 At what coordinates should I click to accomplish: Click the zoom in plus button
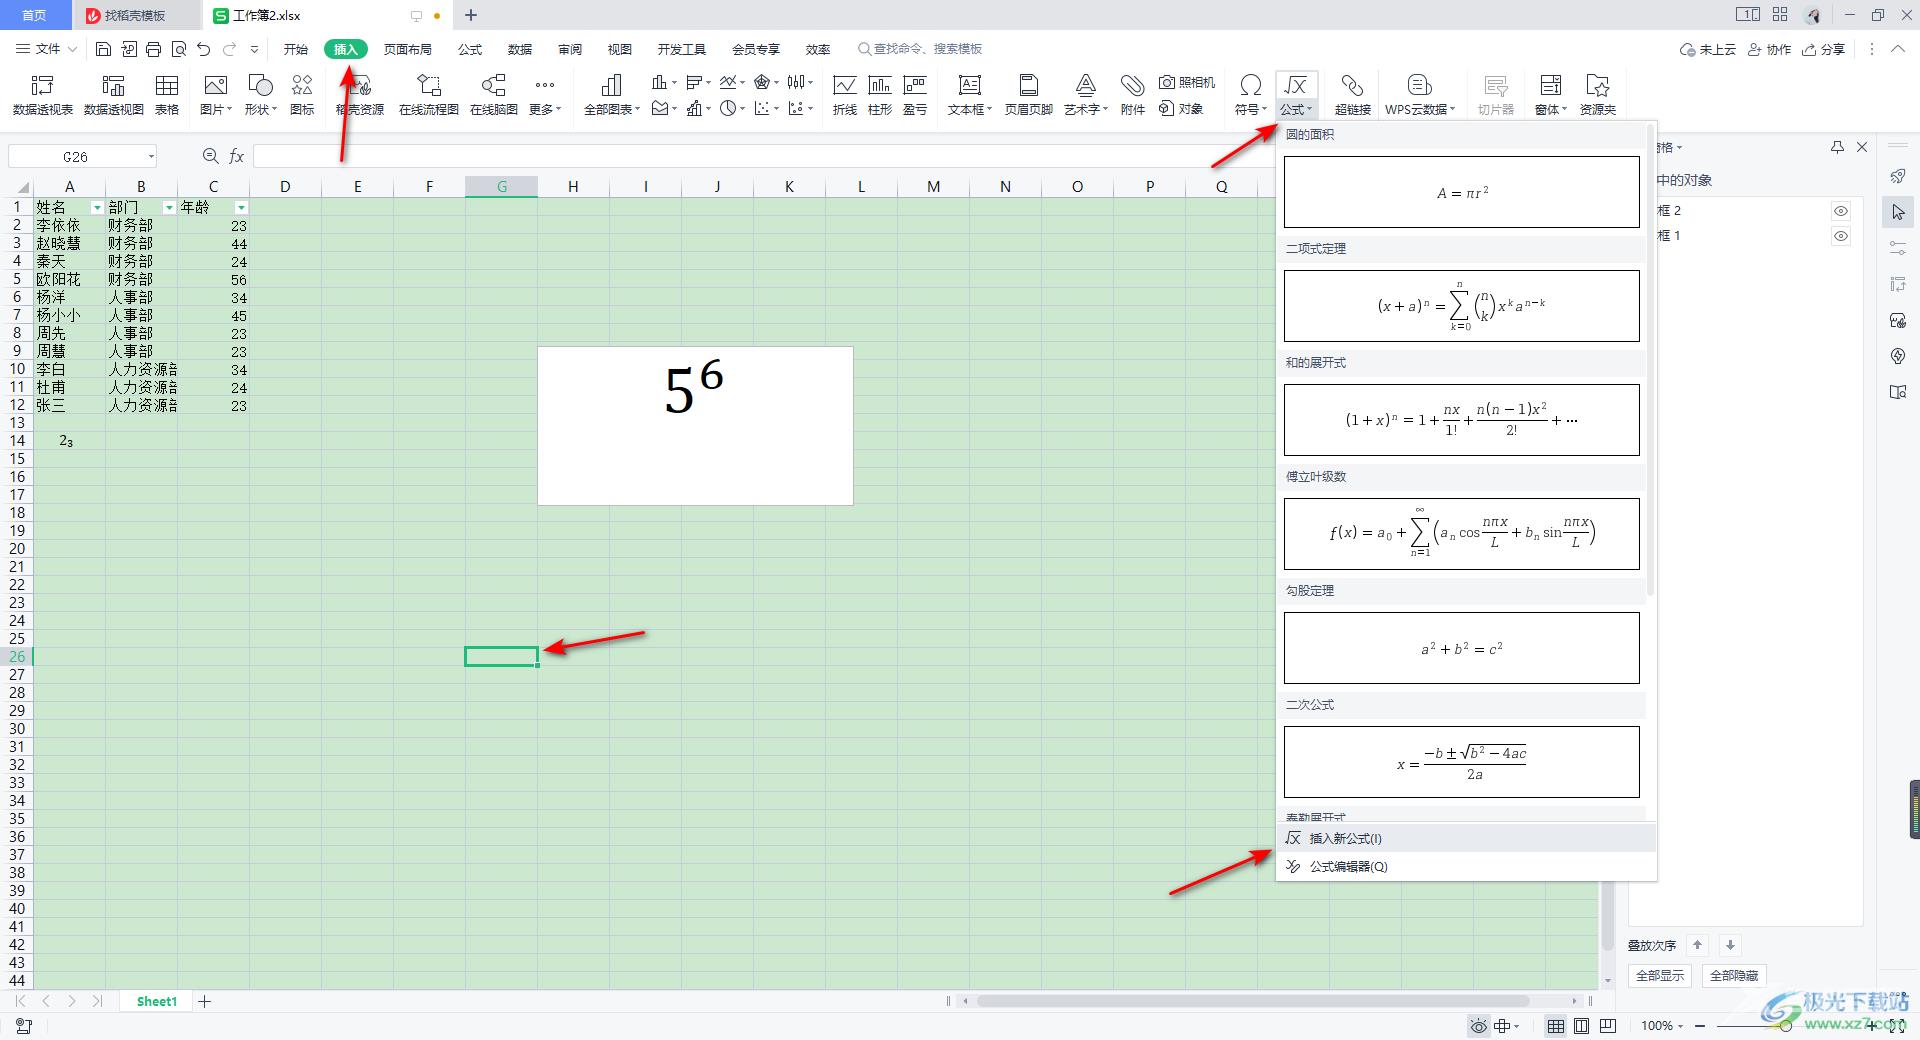click(1873, 1026)
